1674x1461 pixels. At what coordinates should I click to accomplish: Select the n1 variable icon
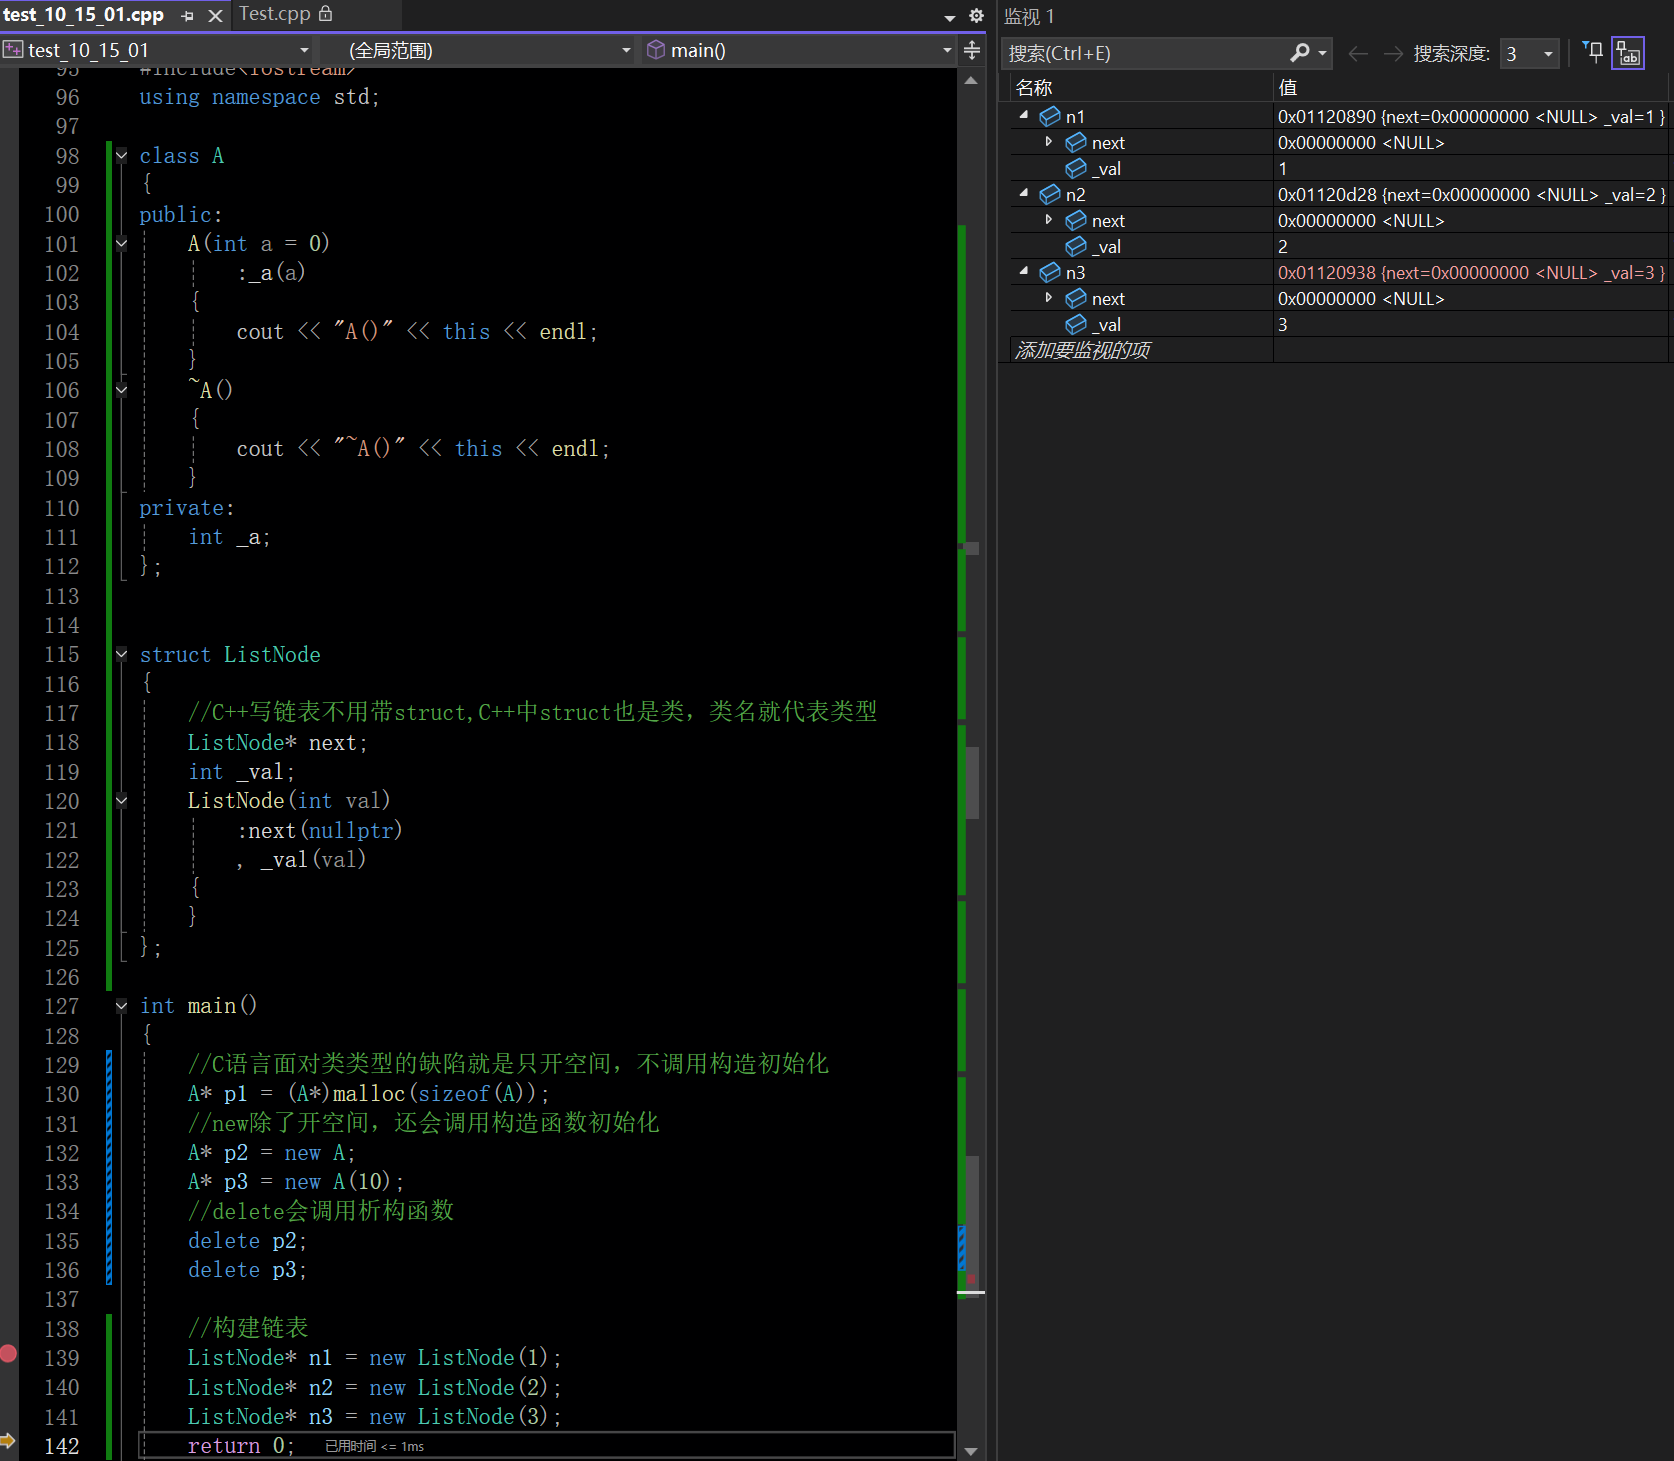(1050, 117)
